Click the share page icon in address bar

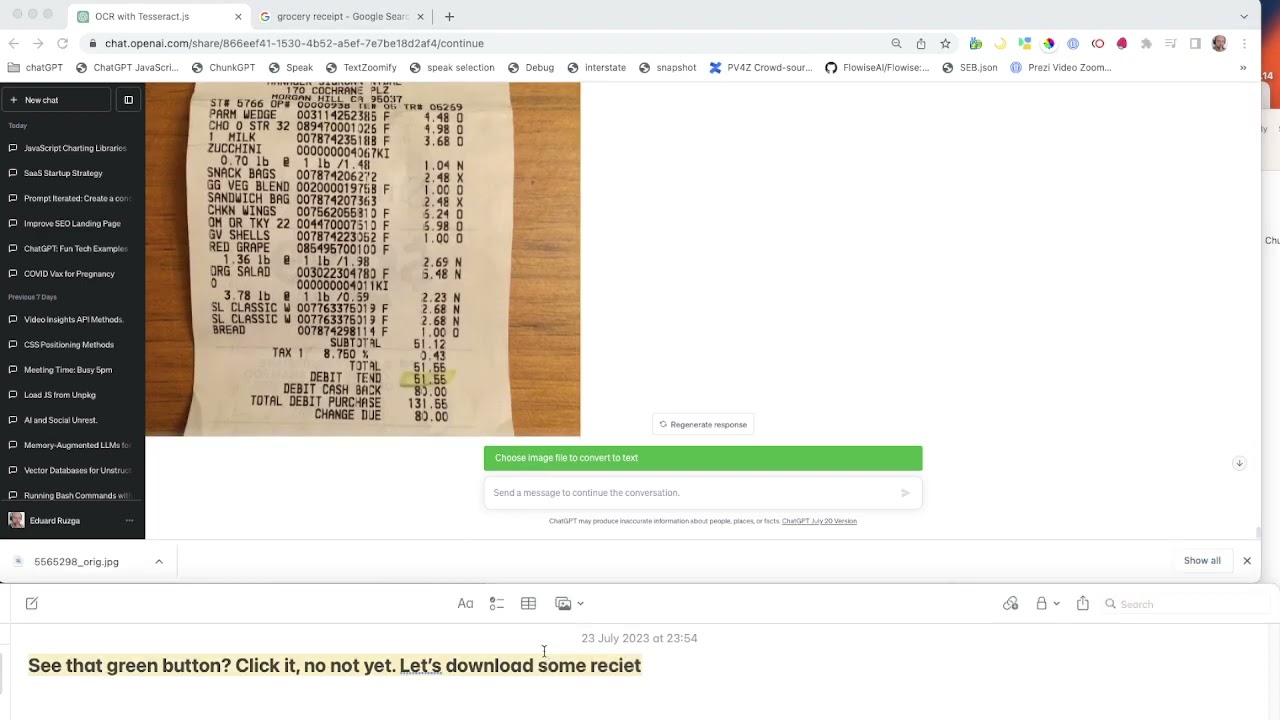(x=921, y=43)
